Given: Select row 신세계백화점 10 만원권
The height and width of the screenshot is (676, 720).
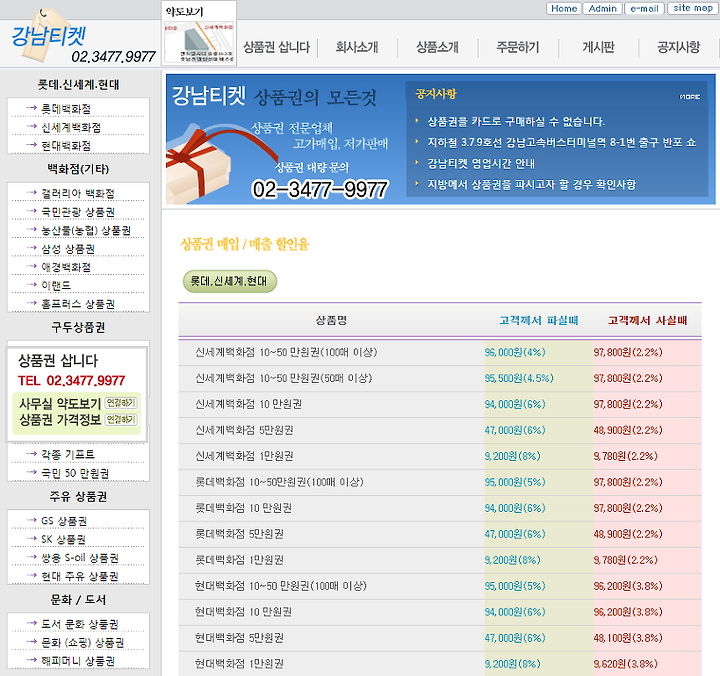Looking at the screenshot, I should coord(440,404).
